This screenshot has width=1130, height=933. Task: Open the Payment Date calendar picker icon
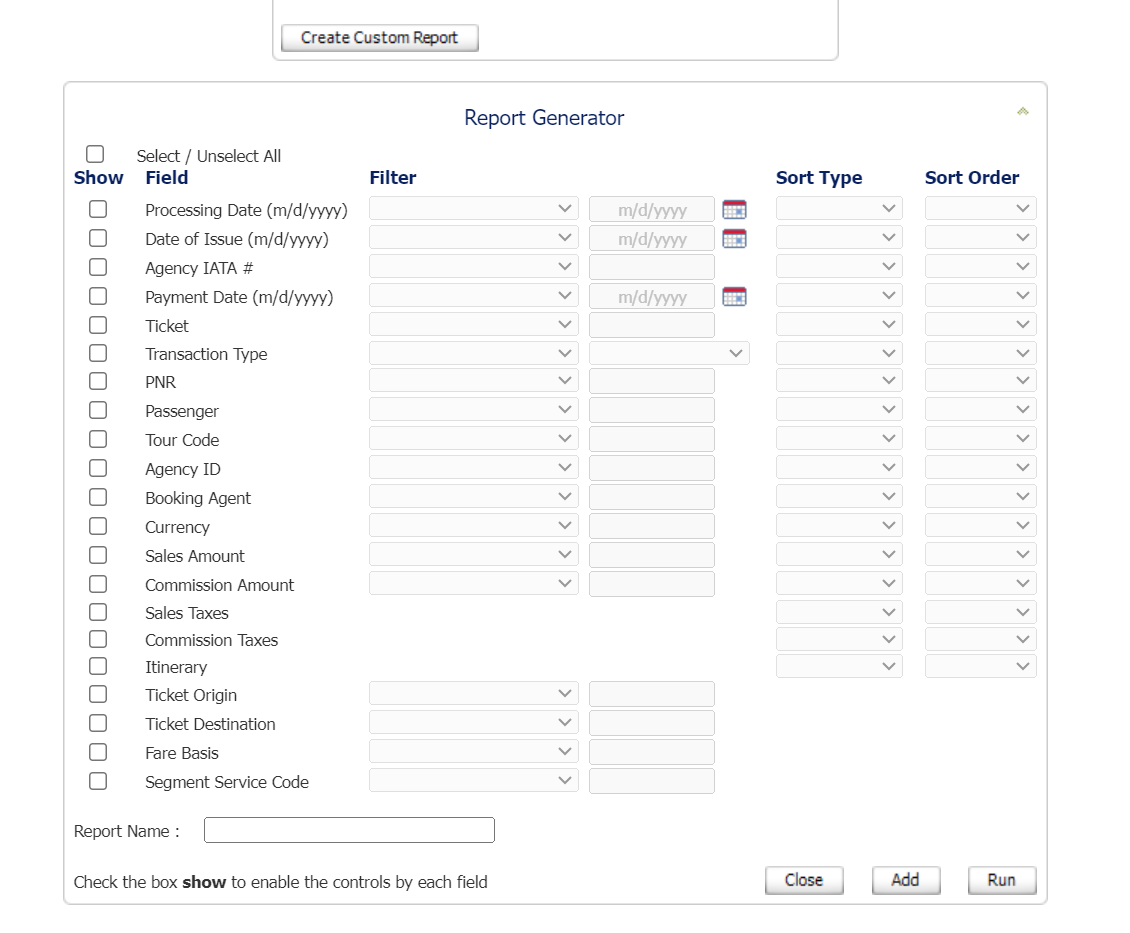[734, 297]
